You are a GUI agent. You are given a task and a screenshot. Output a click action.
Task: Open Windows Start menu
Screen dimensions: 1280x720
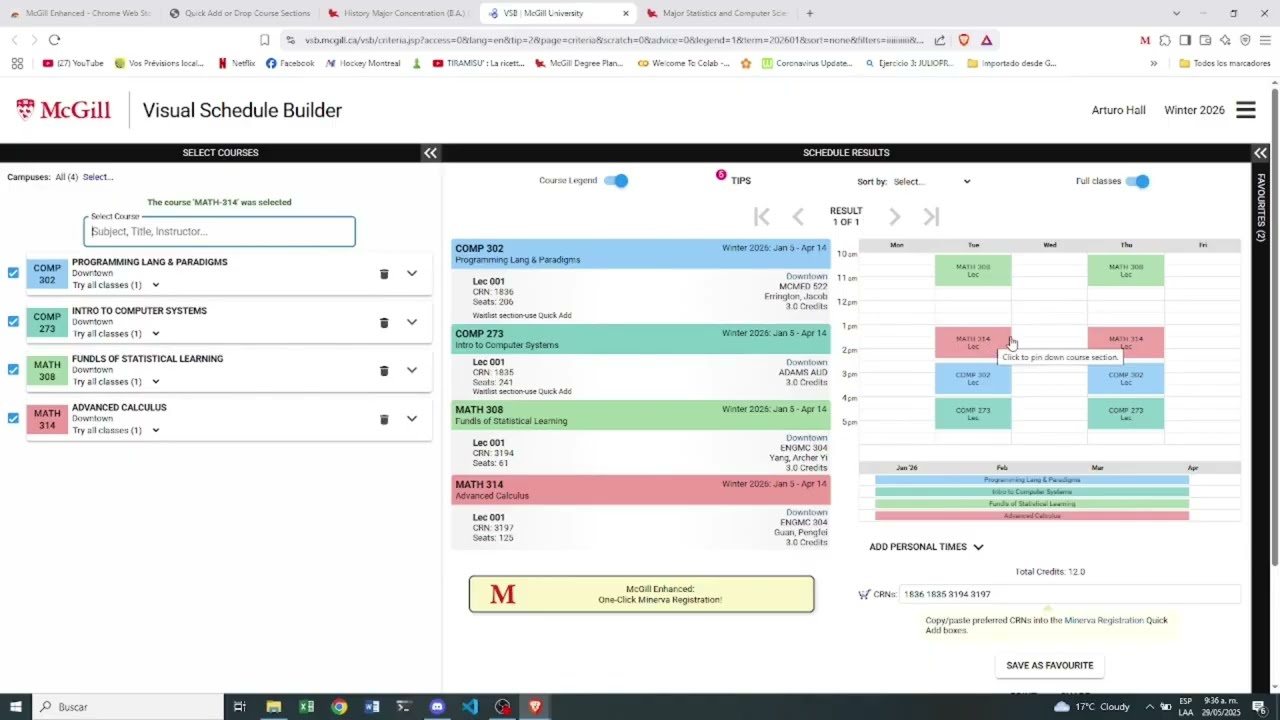pos(15,707)
